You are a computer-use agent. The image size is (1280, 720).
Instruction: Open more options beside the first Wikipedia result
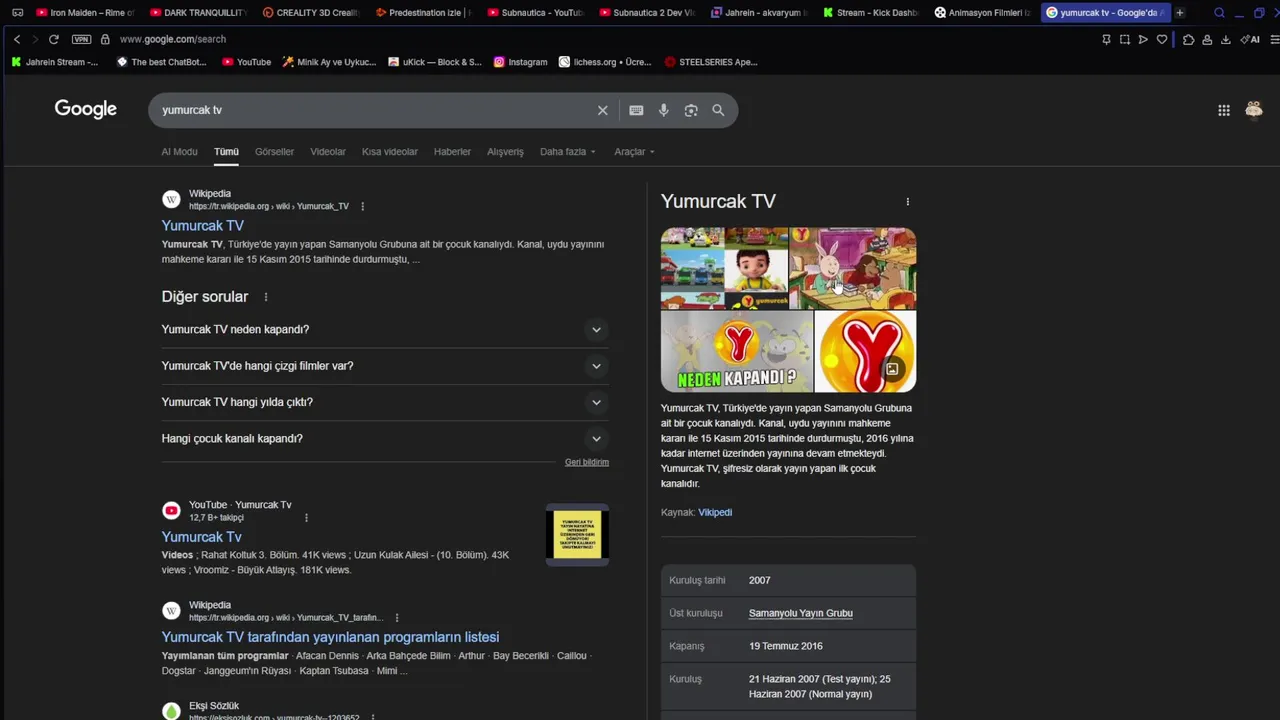click(x=362, y=206)
